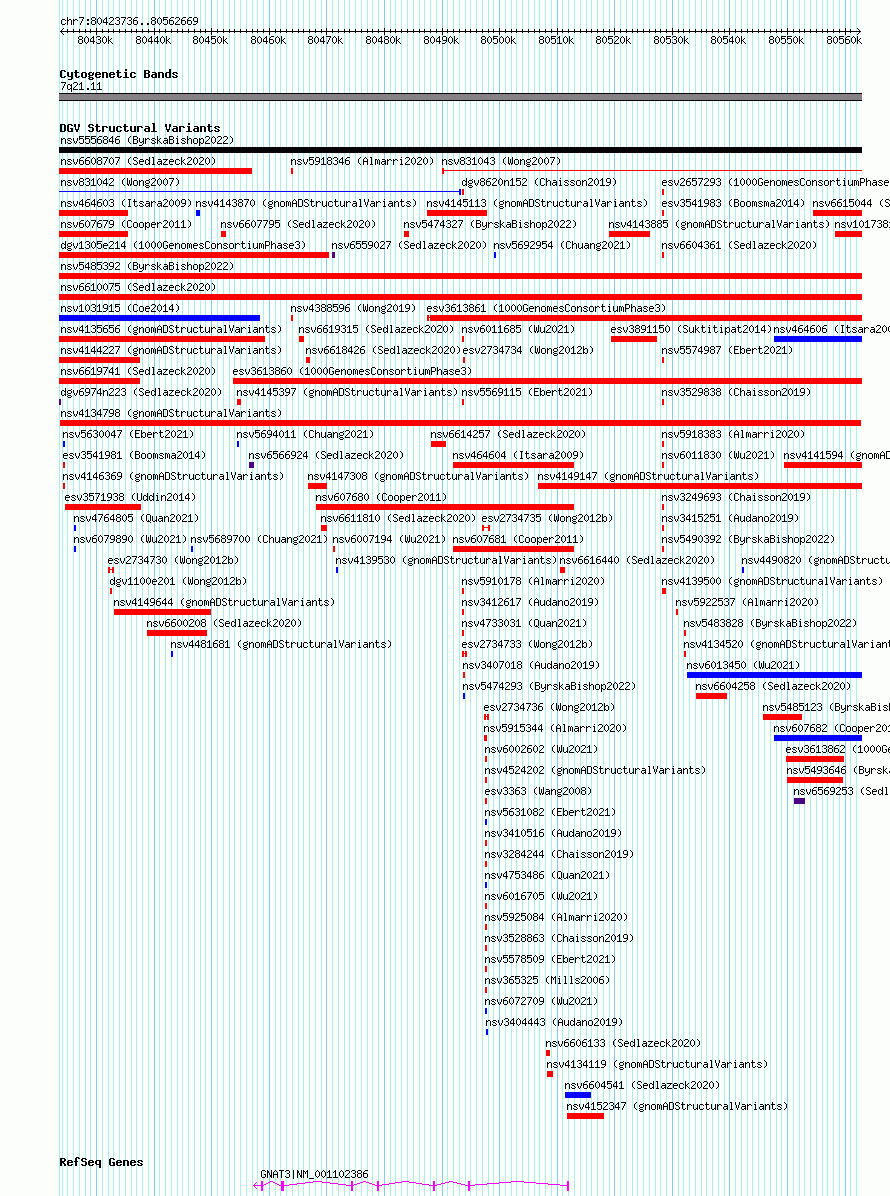
Task: Open variant nsv4134798 (gnomADStructuralVariants)
Action: [x=171, y=413]
